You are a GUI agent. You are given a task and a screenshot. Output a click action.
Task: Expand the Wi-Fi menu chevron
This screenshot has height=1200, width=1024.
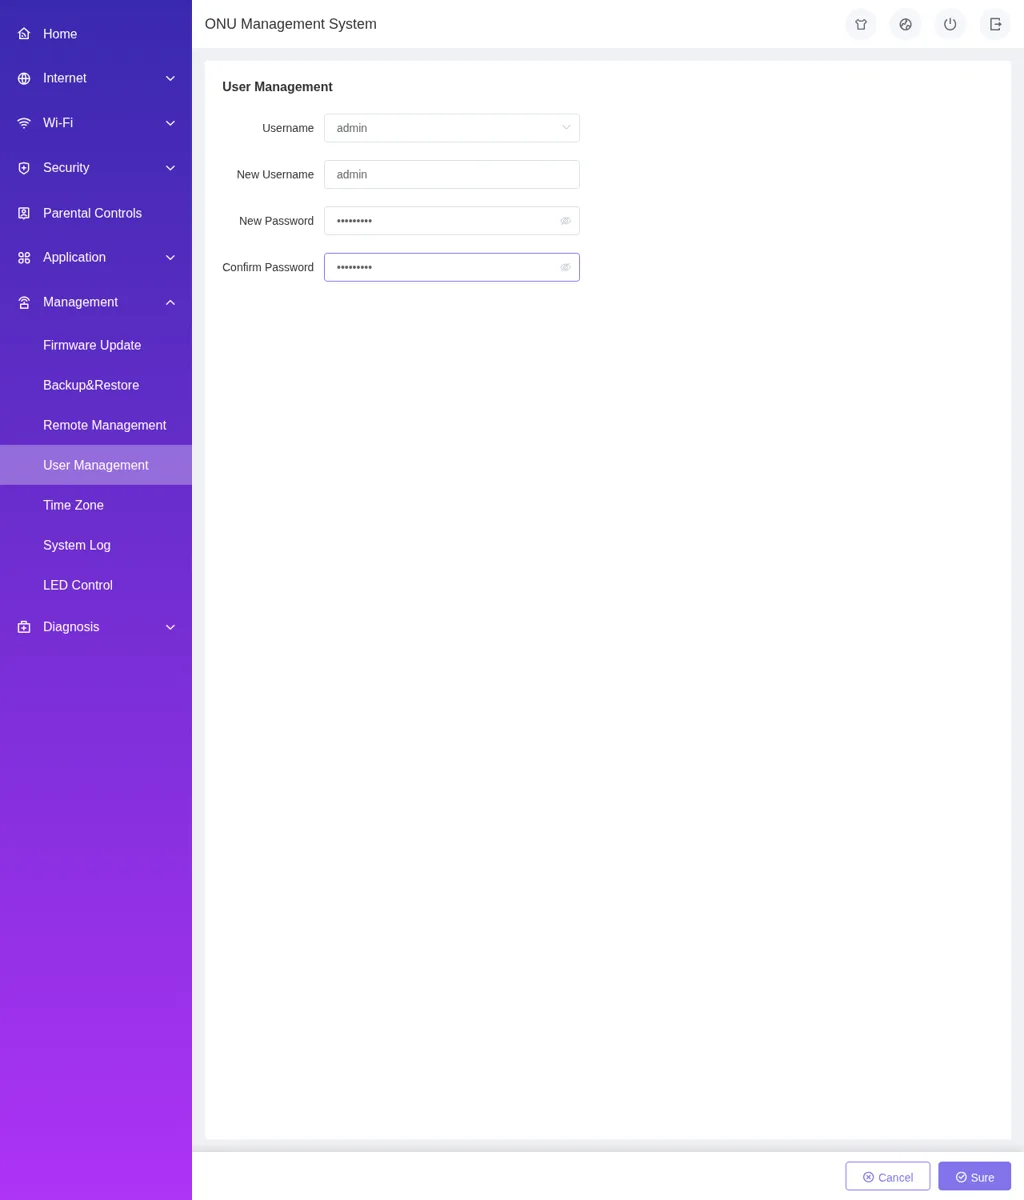tap(170, 123)
